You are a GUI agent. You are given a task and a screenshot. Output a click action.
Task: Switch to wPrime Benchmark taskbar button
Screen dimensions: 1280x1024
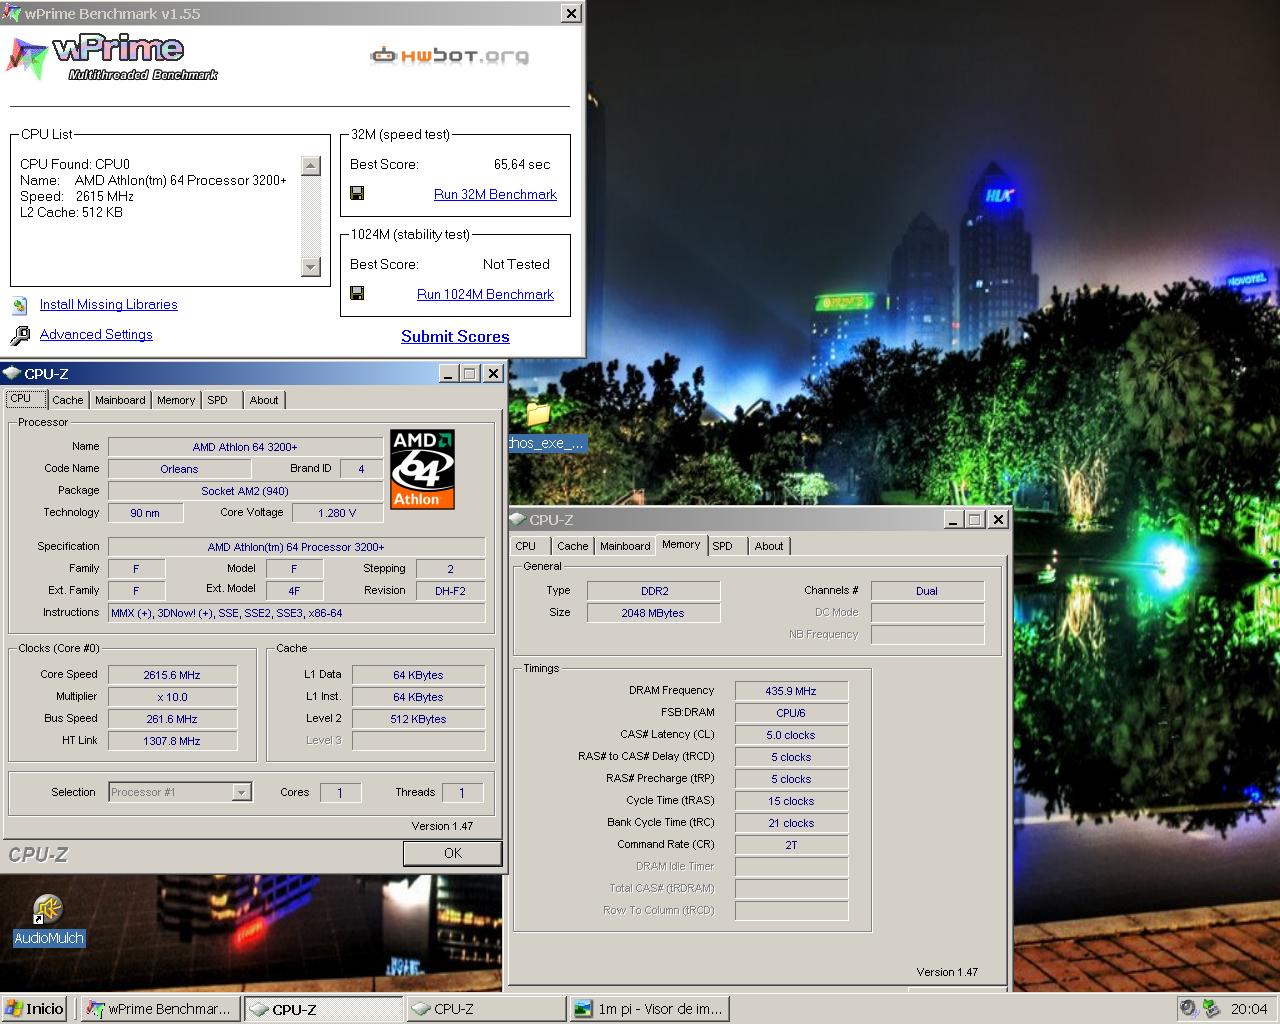(x=161, y=1009)
